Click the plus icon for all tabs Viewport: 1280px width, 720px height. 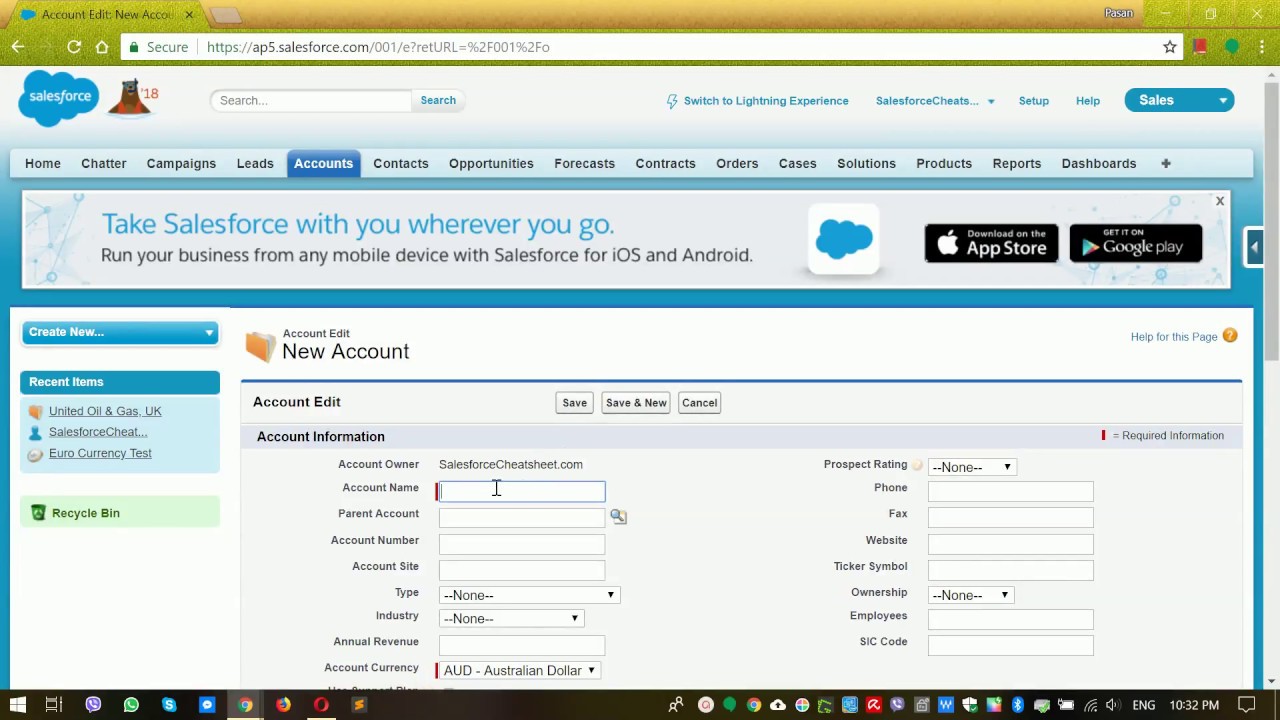tap(1165, 163)
